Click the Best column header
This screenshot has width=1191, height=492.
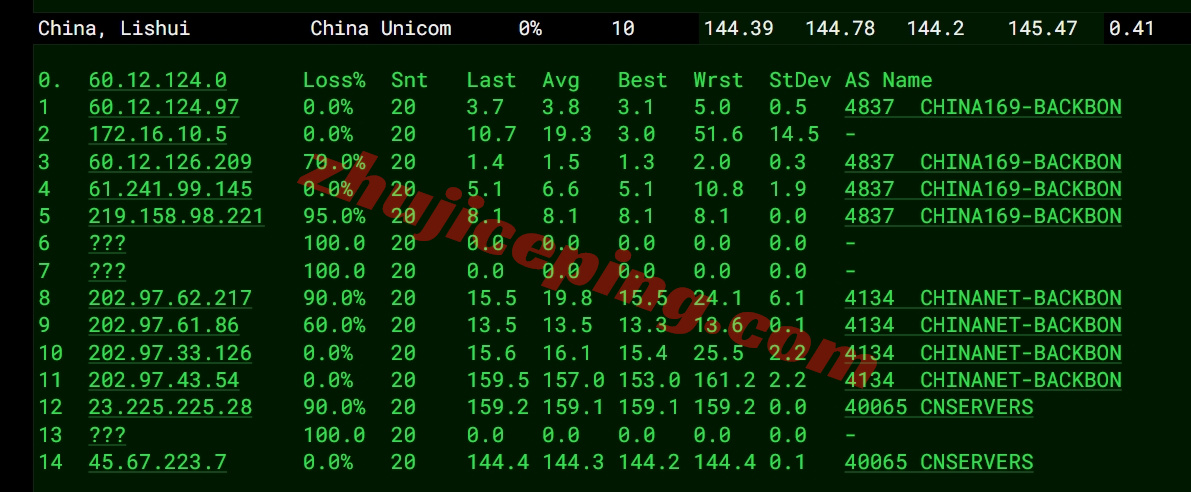click(x=643, y=80)
